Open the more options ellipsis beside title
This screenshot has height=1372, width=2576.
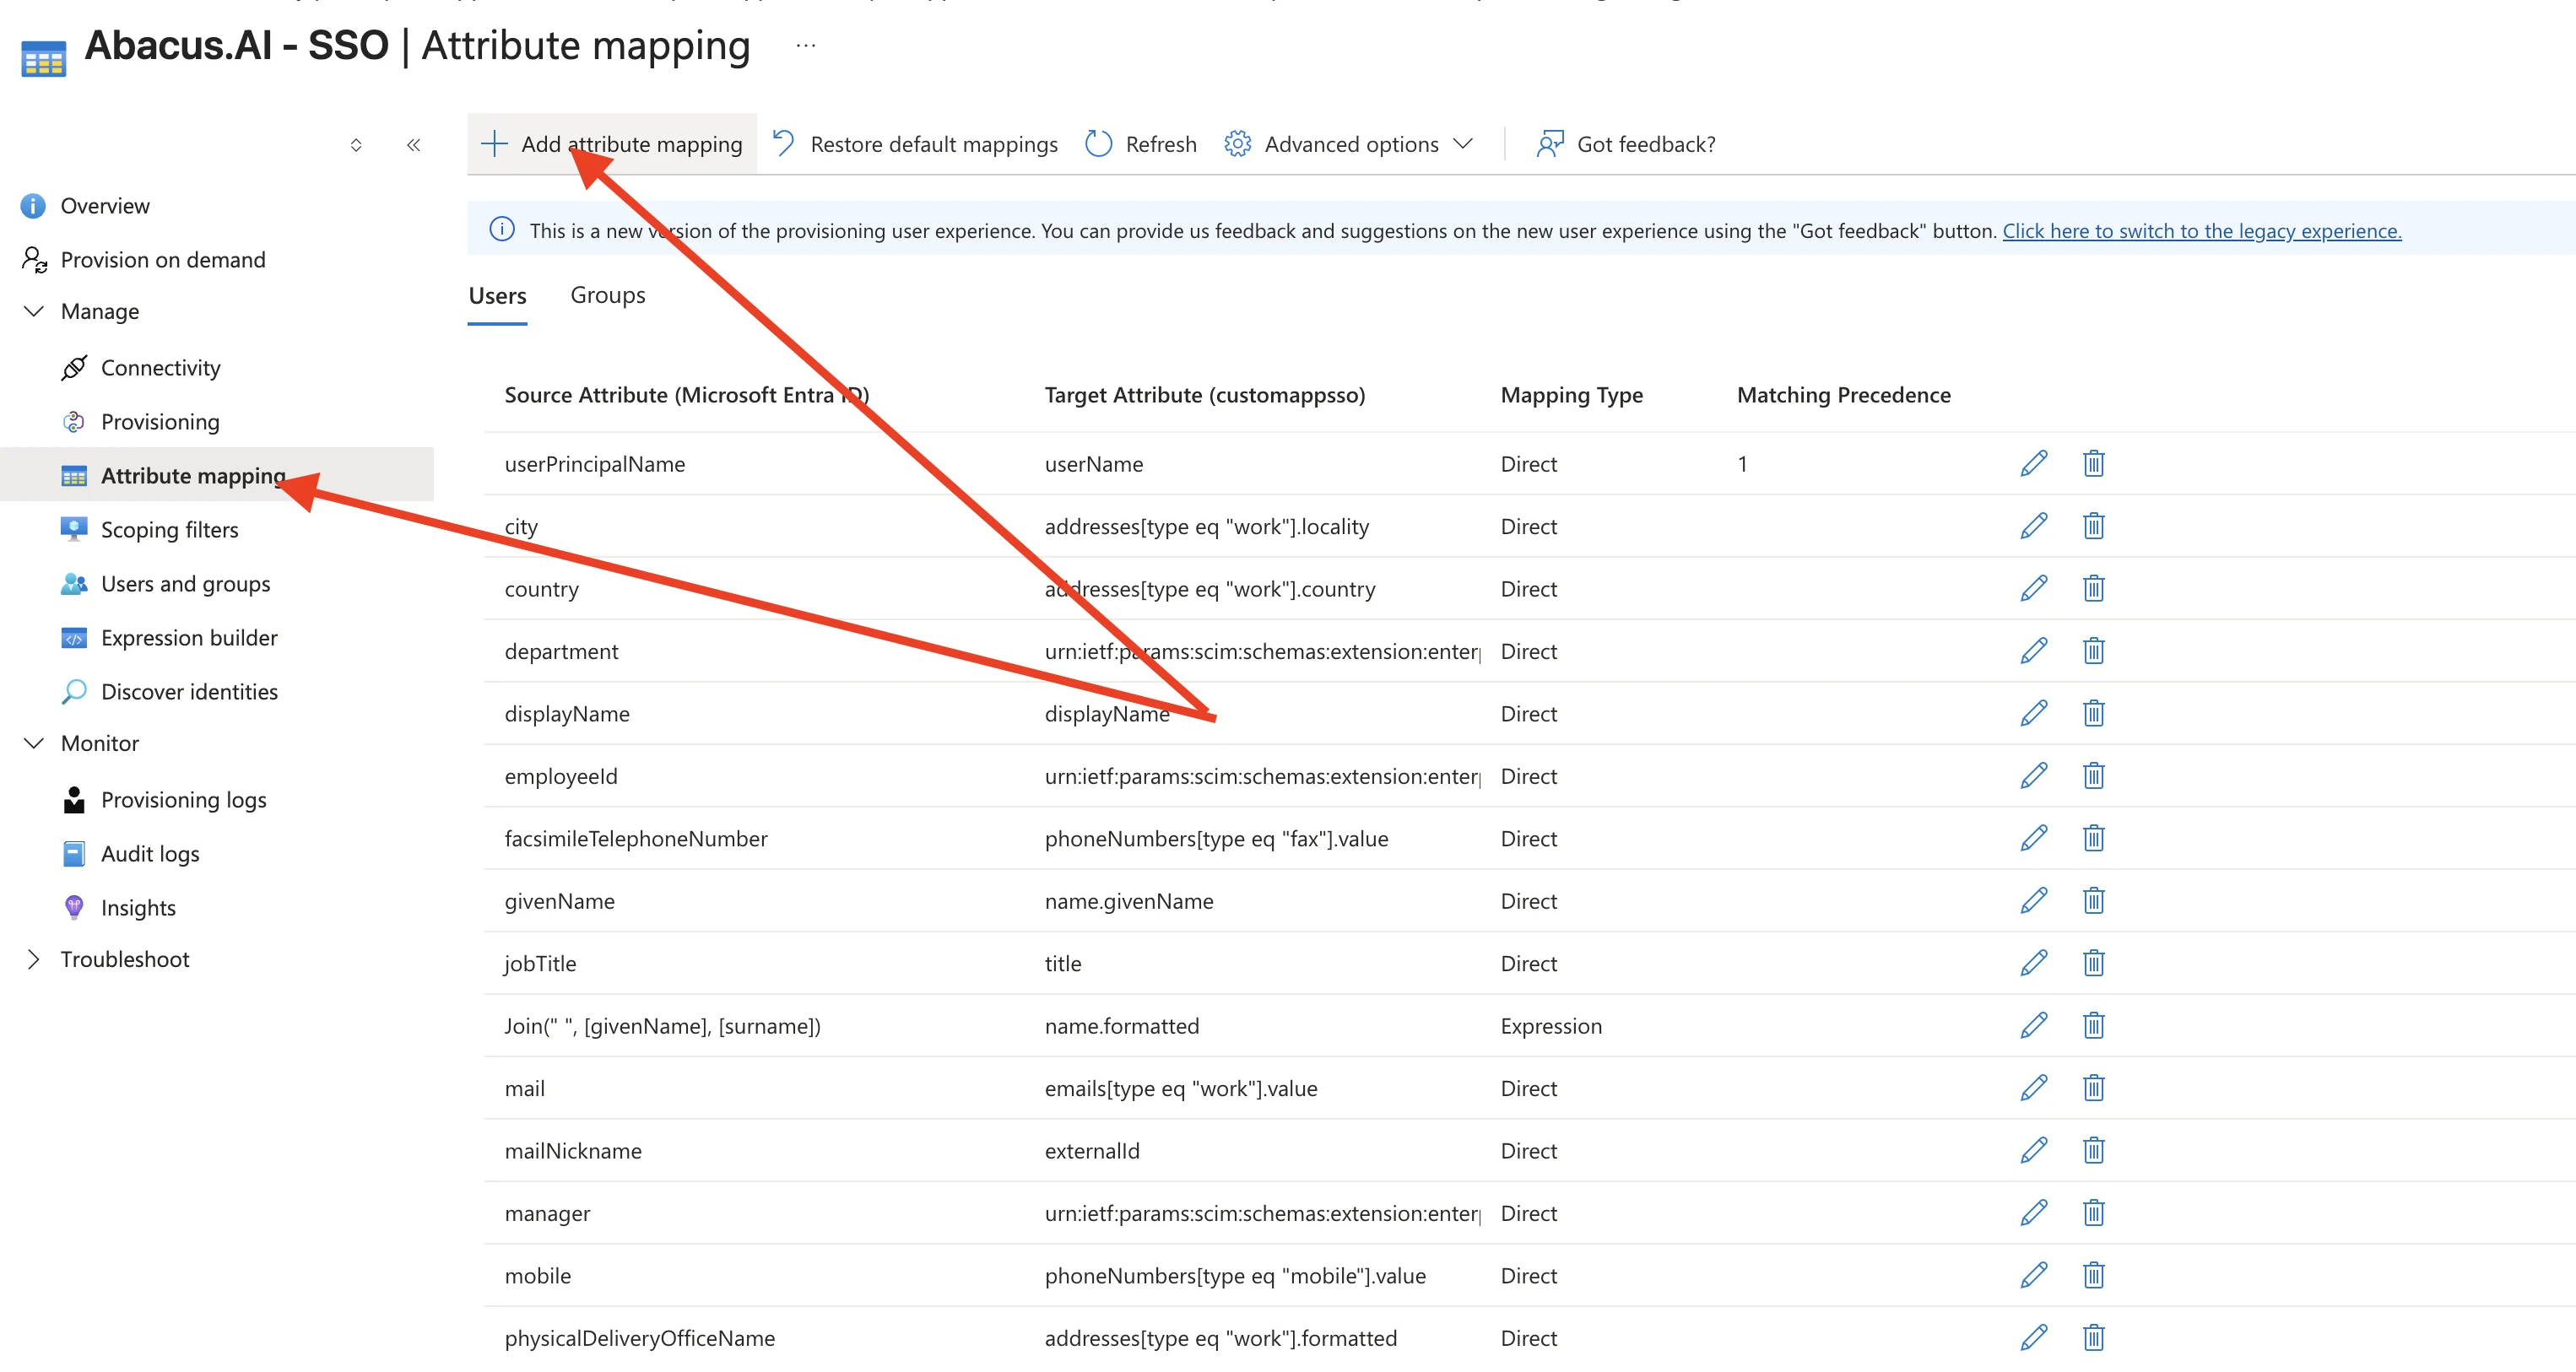(806, 45)
